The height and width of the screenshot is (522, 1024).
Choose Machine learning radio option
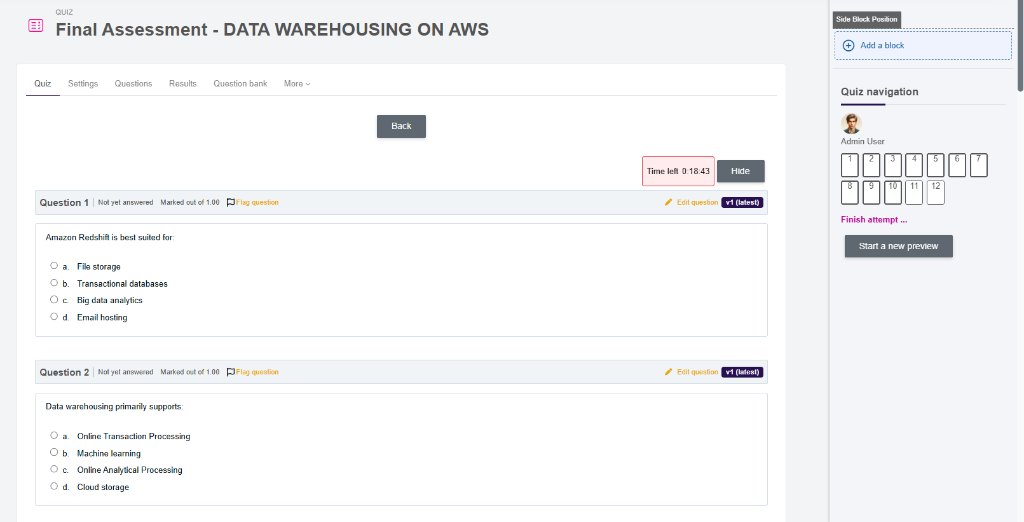54,452
